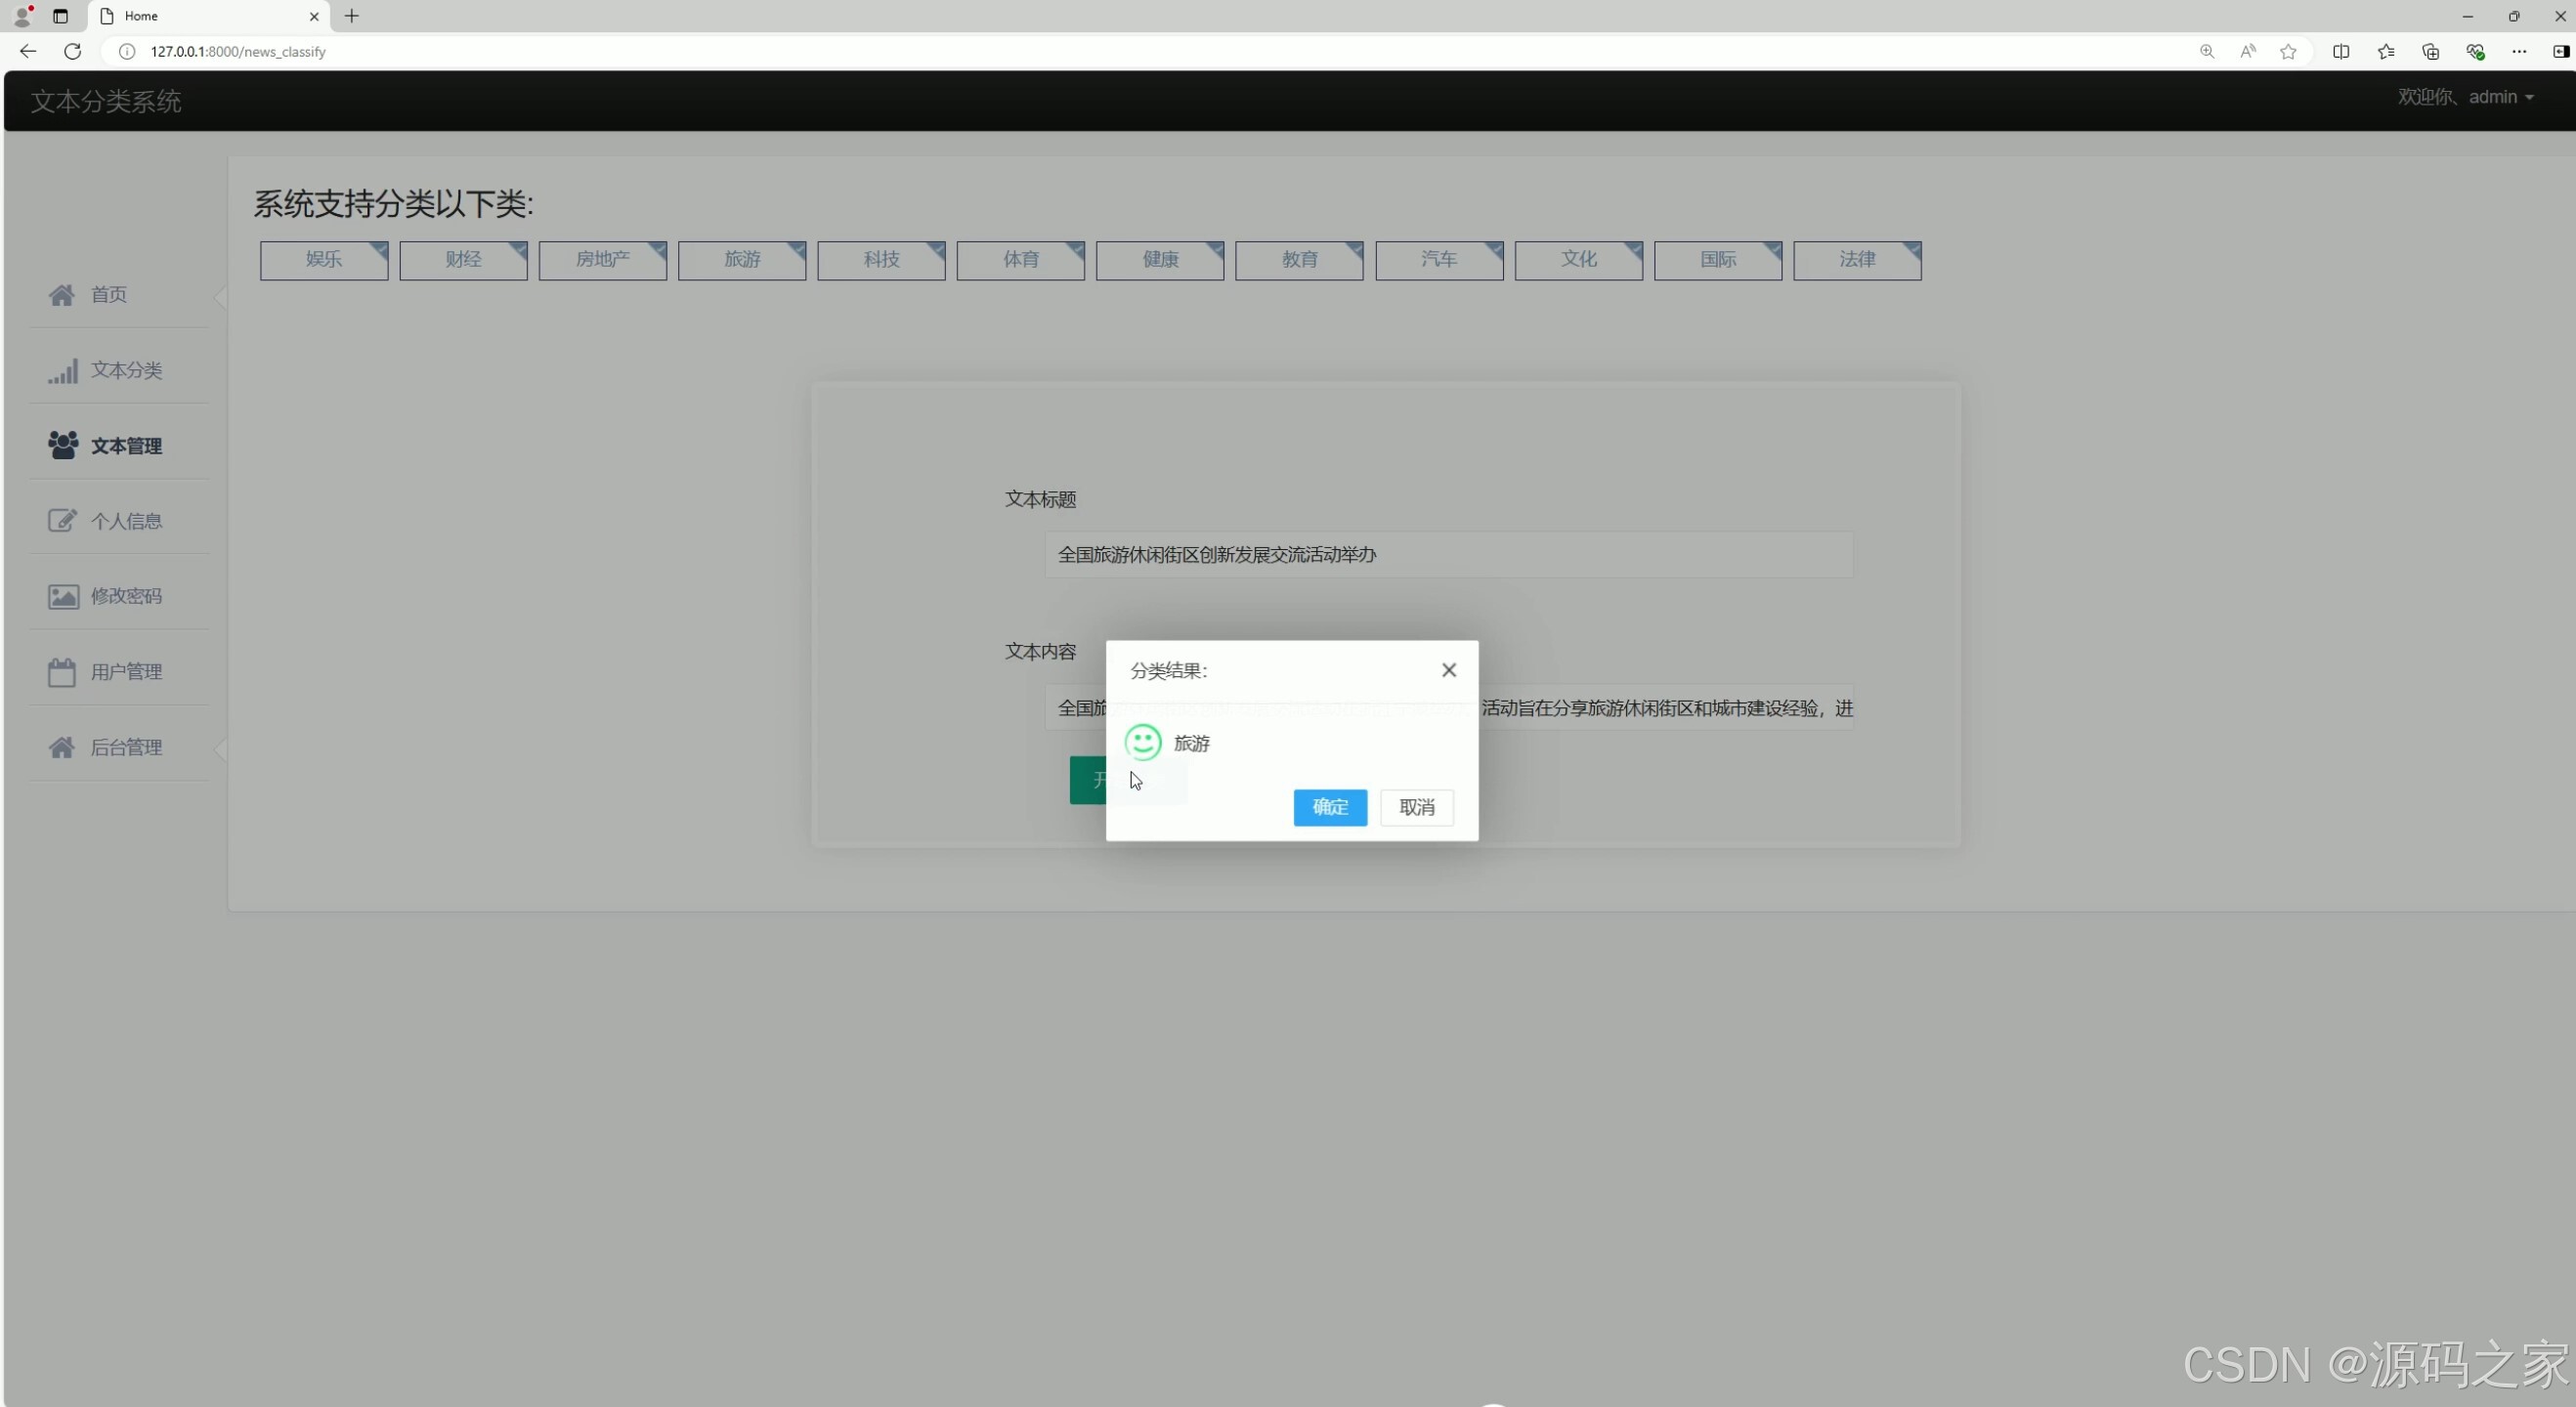Viewport: 2576px width, 1407px height.
Task: Select the 法律 category tag
Action: point(1857,260)
